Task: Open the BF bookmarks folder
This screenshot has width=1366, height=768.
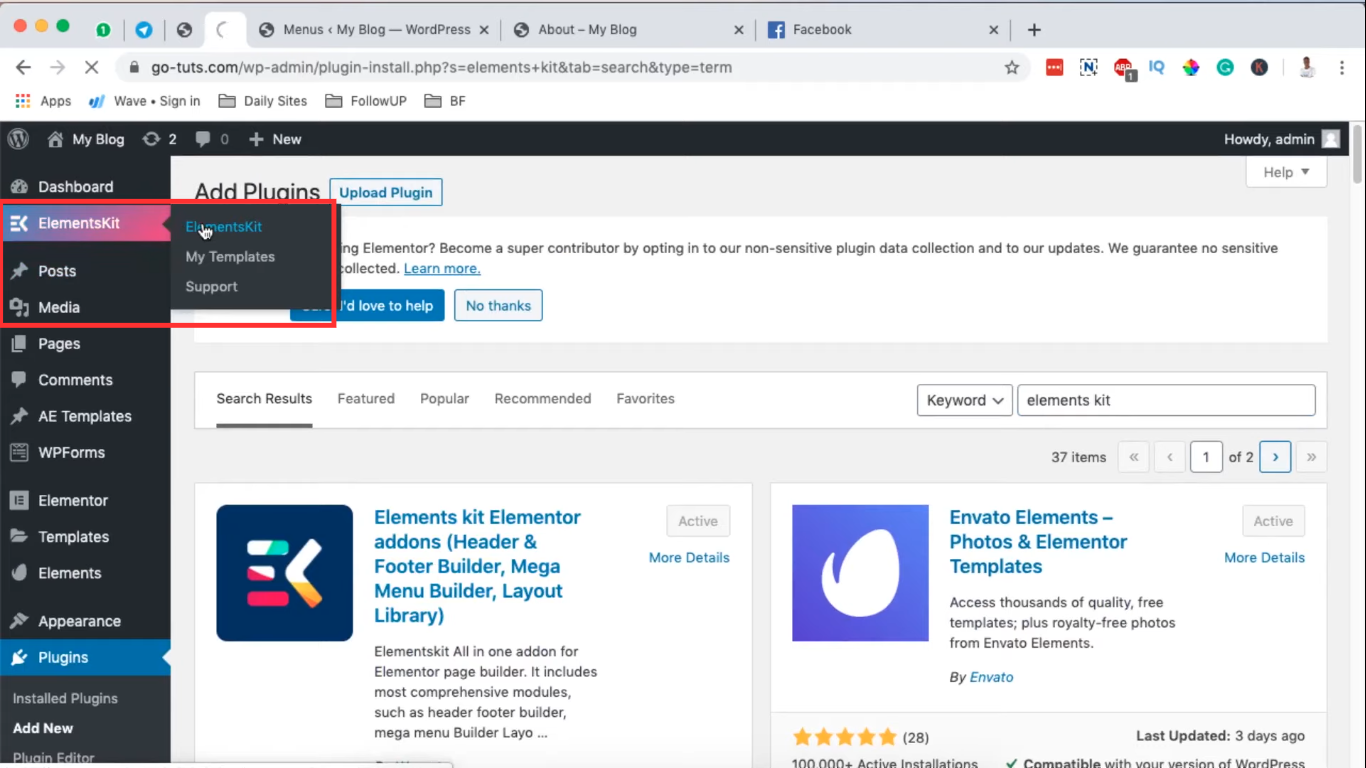Action: tap(445, 101)
